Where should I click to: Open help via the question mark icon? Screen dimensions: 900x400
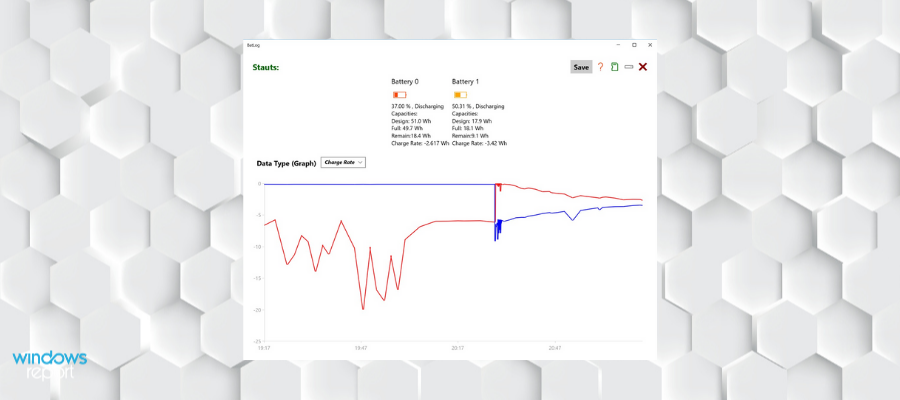[601, 67]
